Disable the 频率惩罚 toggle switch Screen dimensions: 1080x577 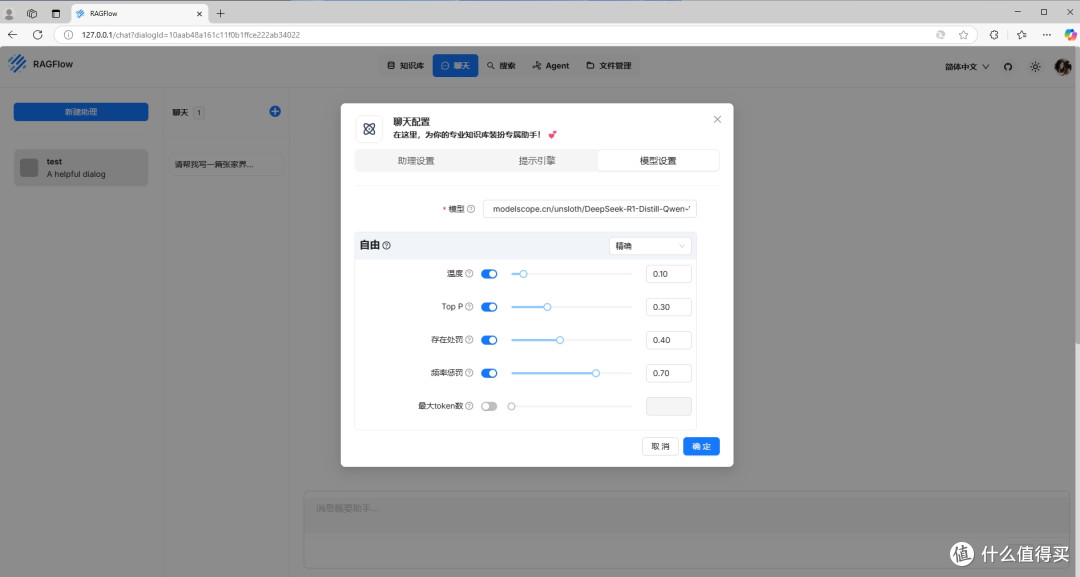click(x=489, y=373)
